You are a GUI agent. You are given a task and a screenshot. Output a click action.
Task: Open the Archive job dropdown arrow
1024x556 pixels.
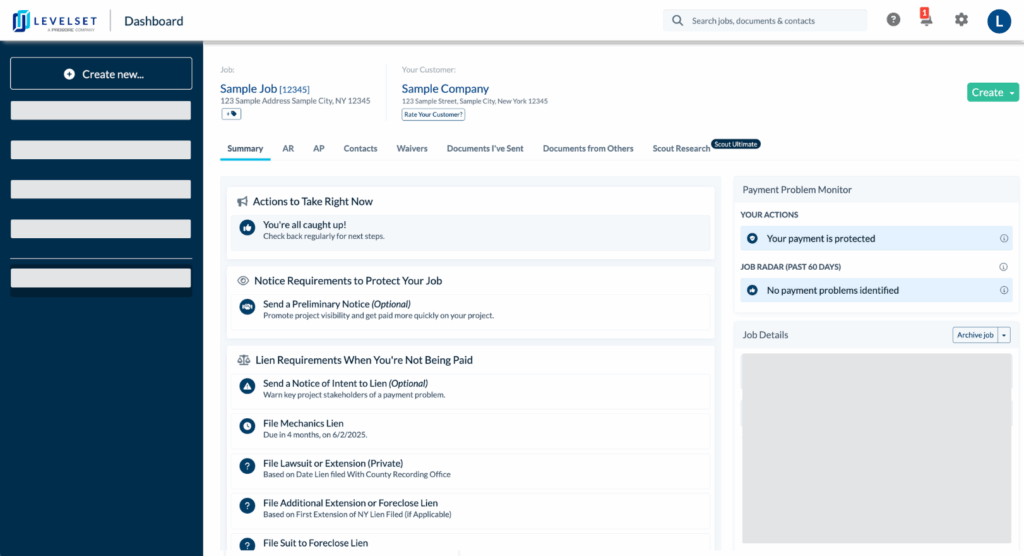1005,335
